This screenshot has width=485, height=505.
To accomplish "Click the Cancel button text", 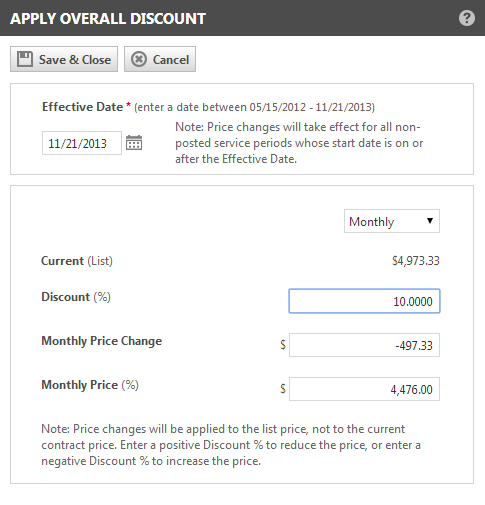I will (x=171, y=60).
